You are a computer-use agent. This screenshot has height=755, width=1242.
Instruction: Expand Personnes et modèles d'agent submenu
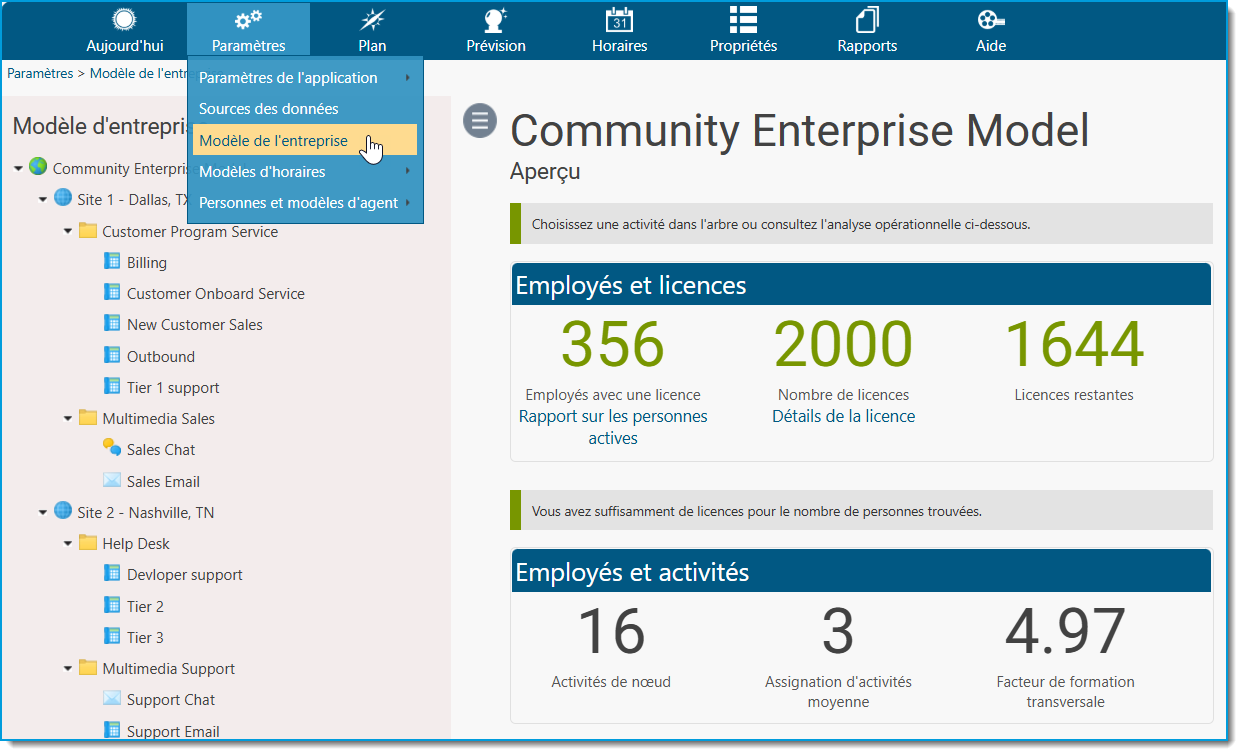[305, 202]
